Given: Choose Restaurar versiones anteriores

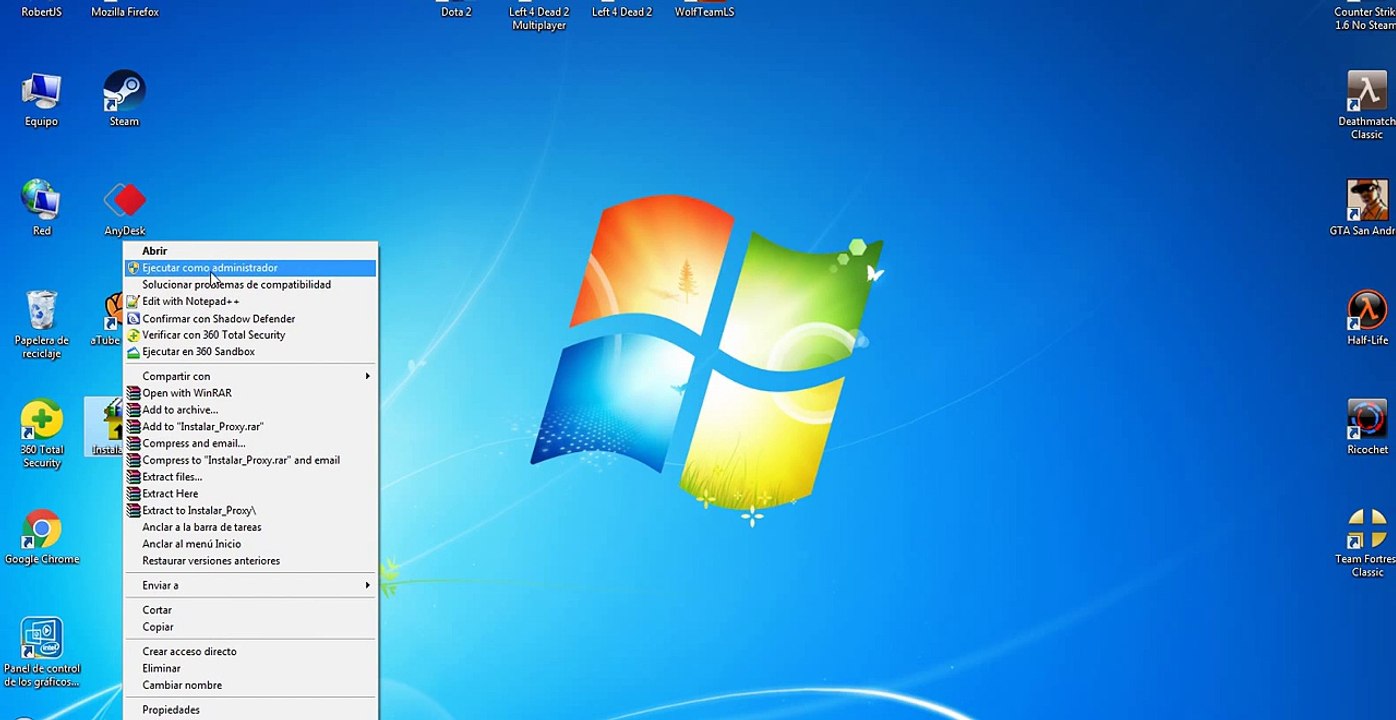Looking at the screenshot, I should (250, 561).
